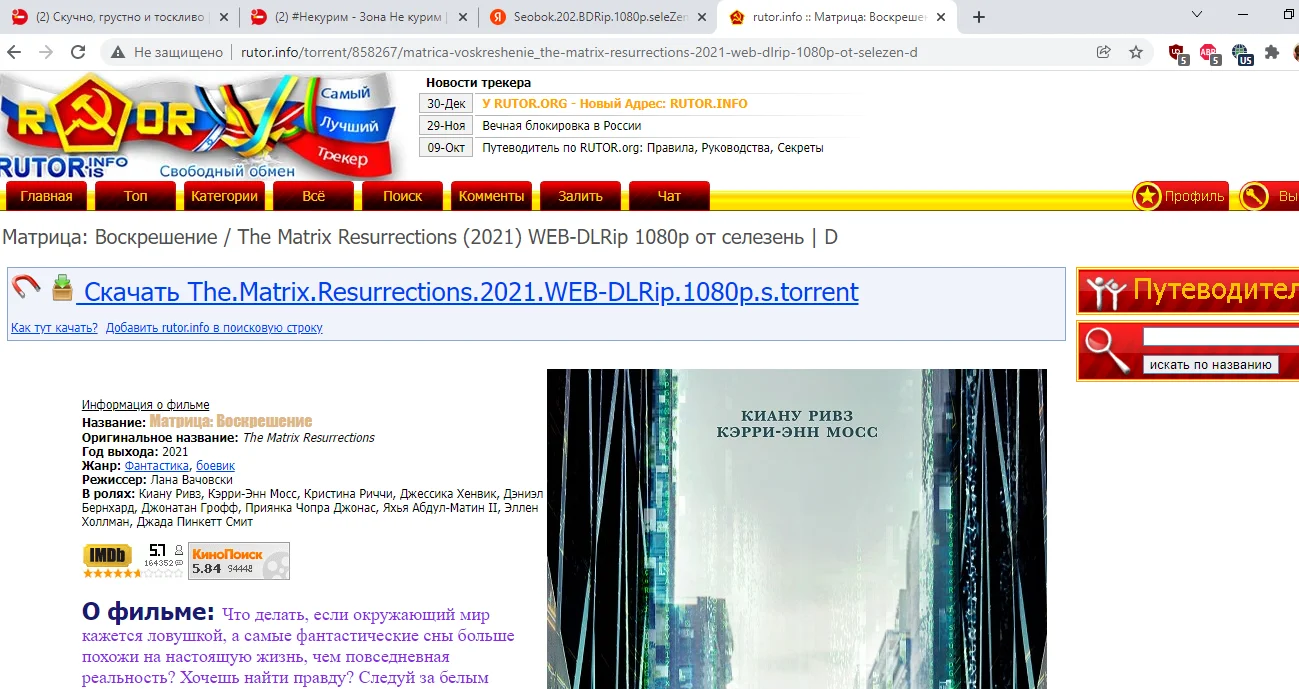Click the green torrent file icon
The width and height of the screenshot is (1299, 689).
(61, 288)
